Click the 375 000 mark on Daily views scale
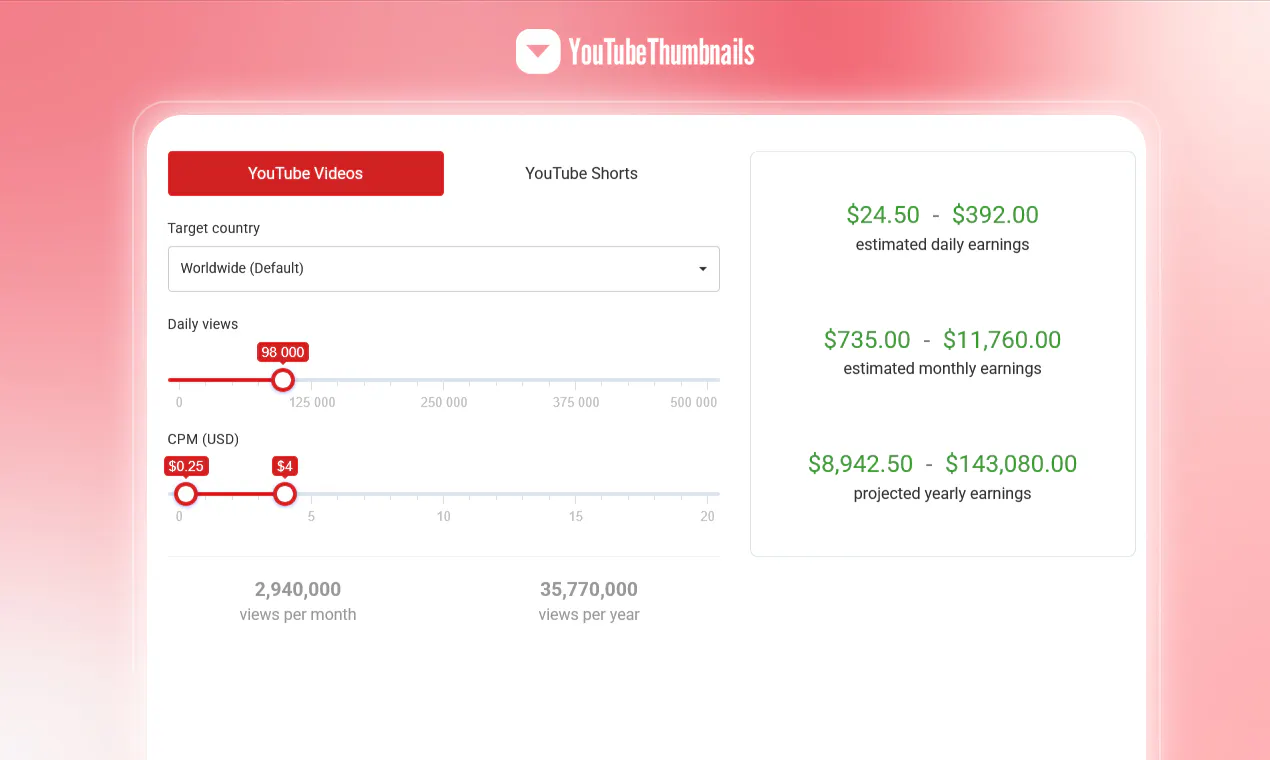This screenshot has height=760, width=1270. point(576,402)
